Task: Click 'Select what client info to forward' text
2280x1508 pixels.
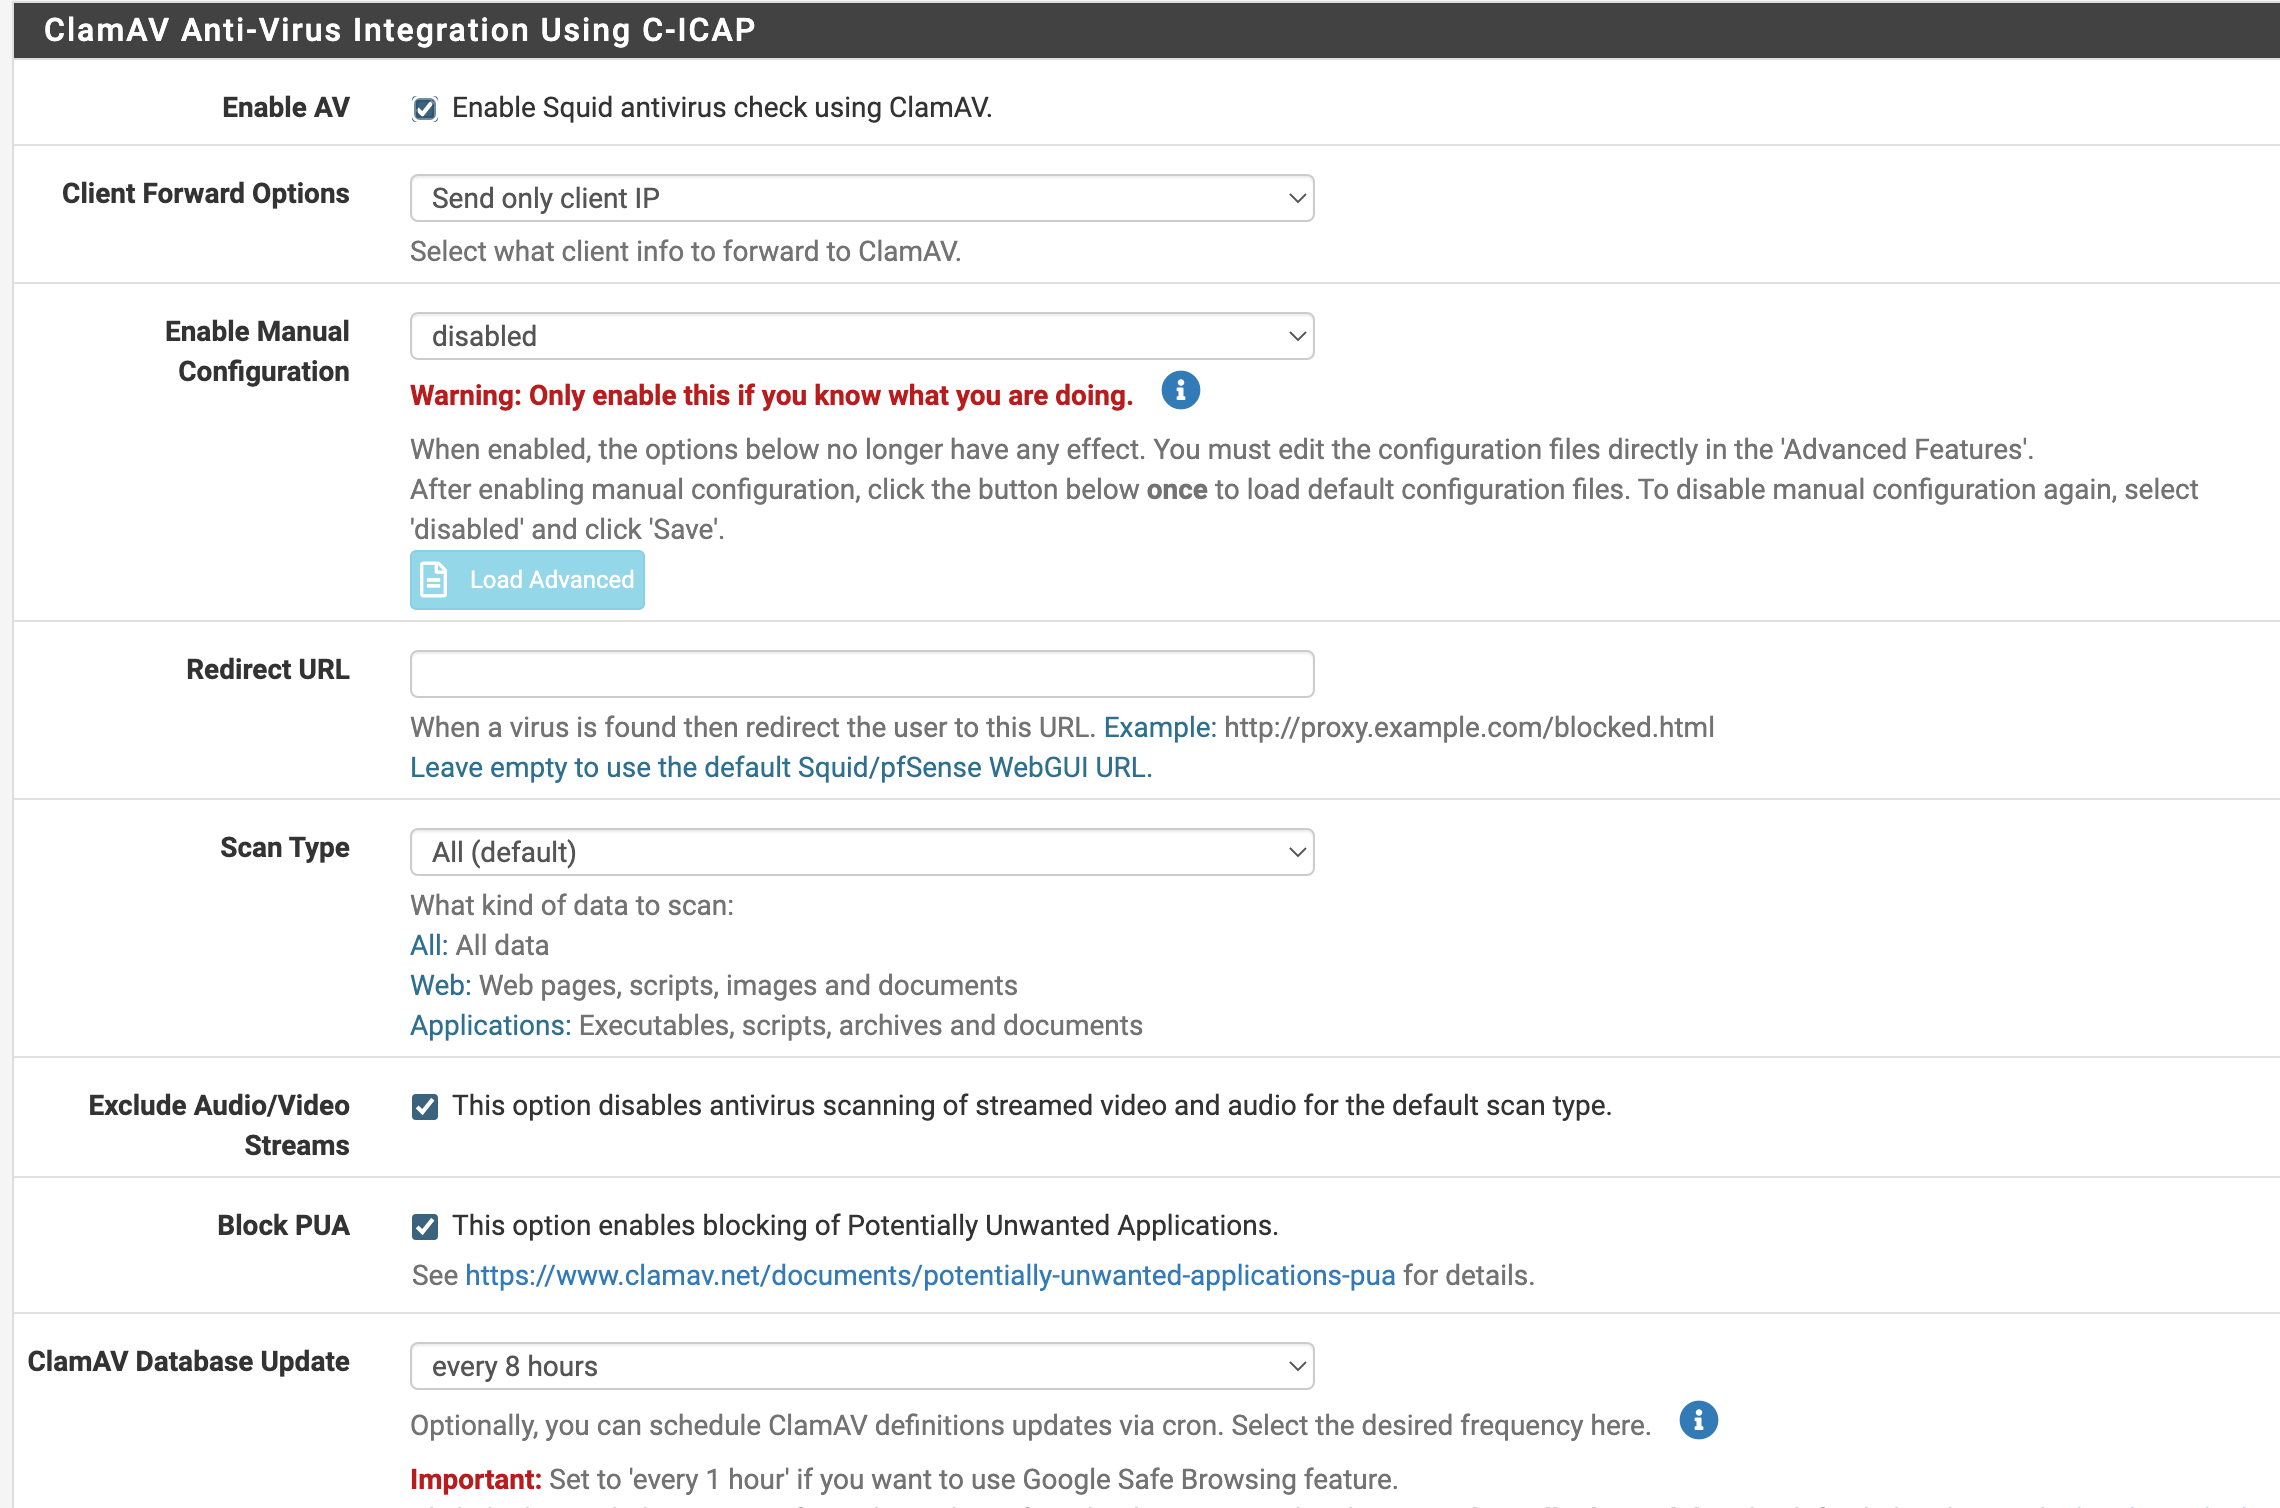Action: [x=685, y=252]
